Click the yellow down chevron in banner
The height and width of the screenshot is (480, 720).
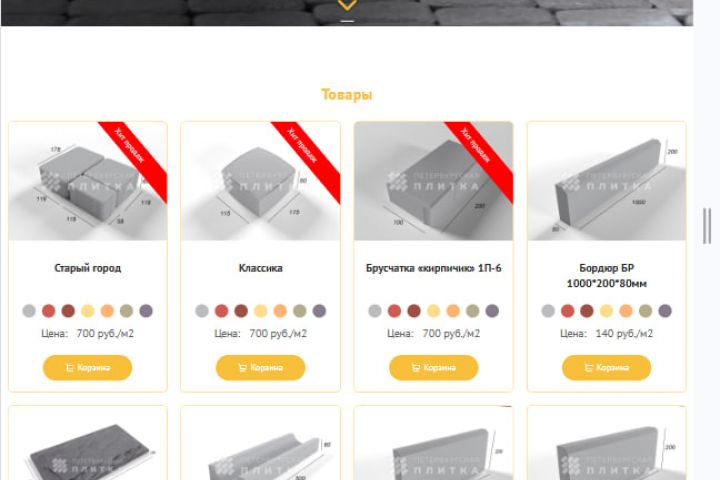[x=347, y=5]
